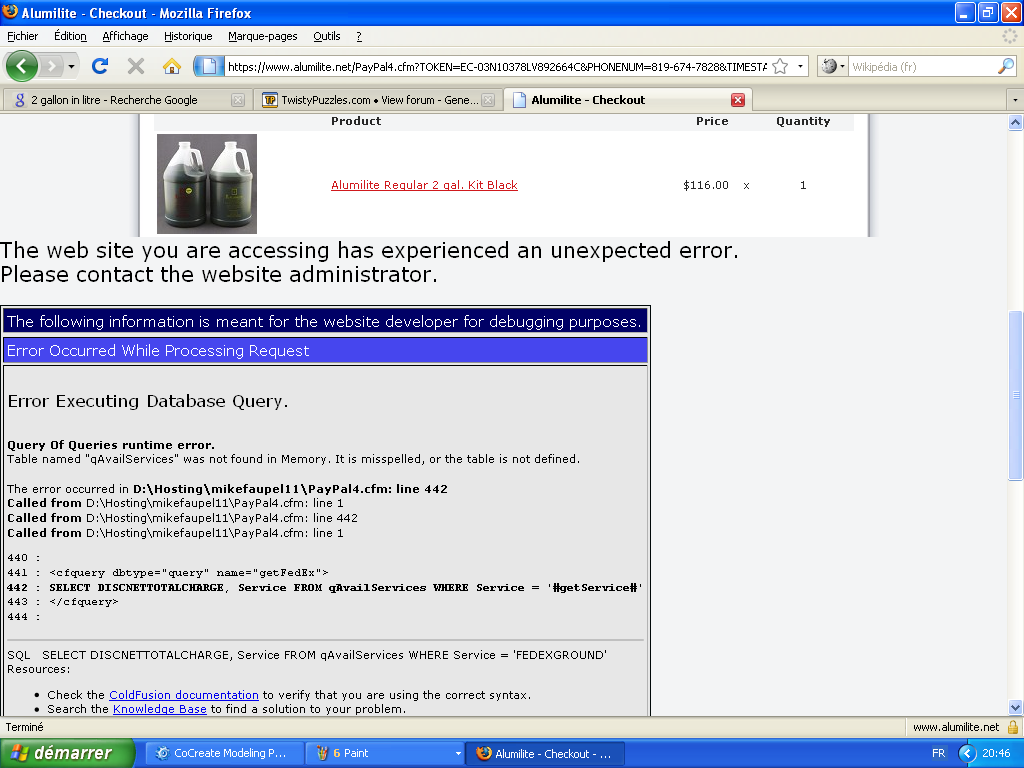Click the Wikipedia search engine icon
The height and width of the screenshot is (768, 1024).
click(829, 67)
